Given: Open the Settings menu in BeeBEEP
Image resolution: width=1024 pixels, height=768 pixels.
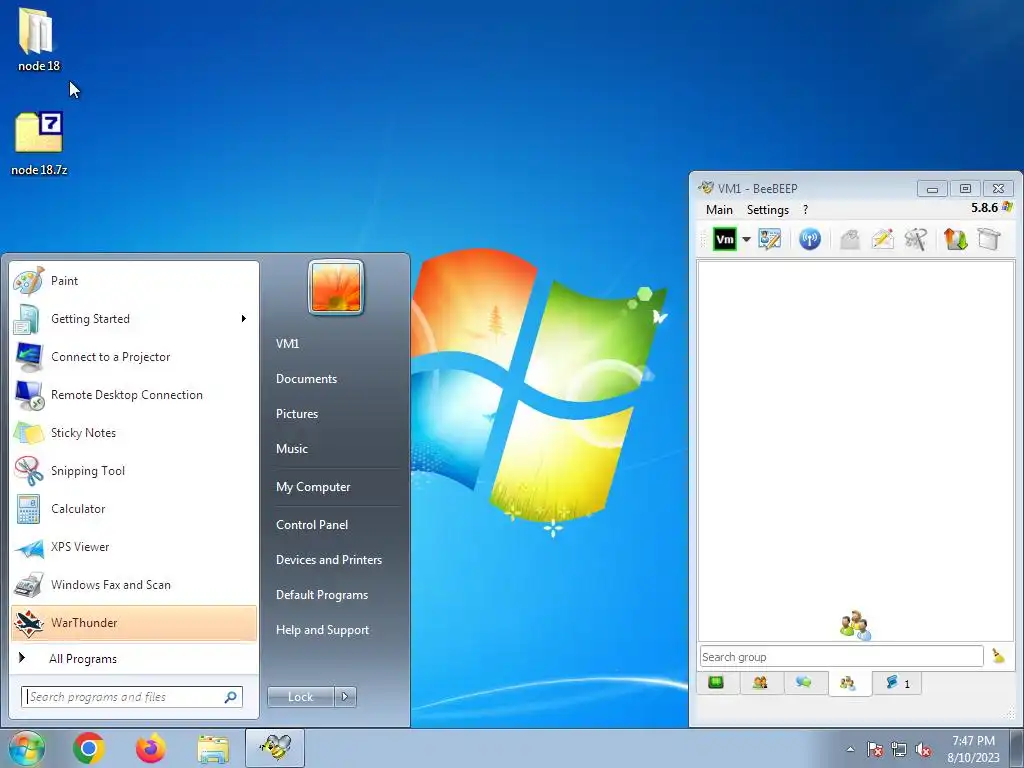Looking at the screenshot, I should pos(767,210).
